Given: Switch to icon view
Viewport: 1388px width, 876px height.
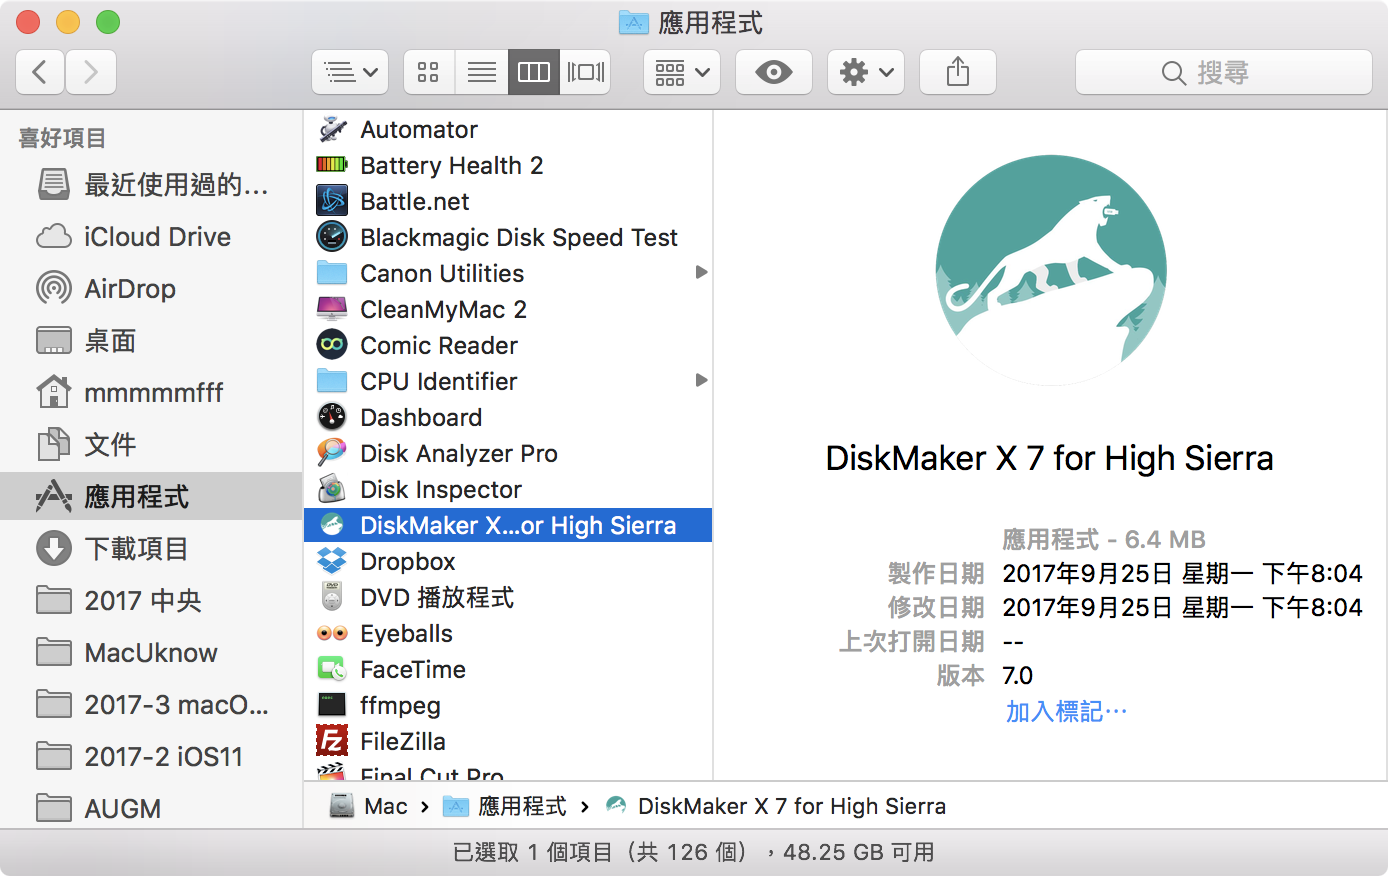Looking at the screenshot, I should click(x=428, y=72).
